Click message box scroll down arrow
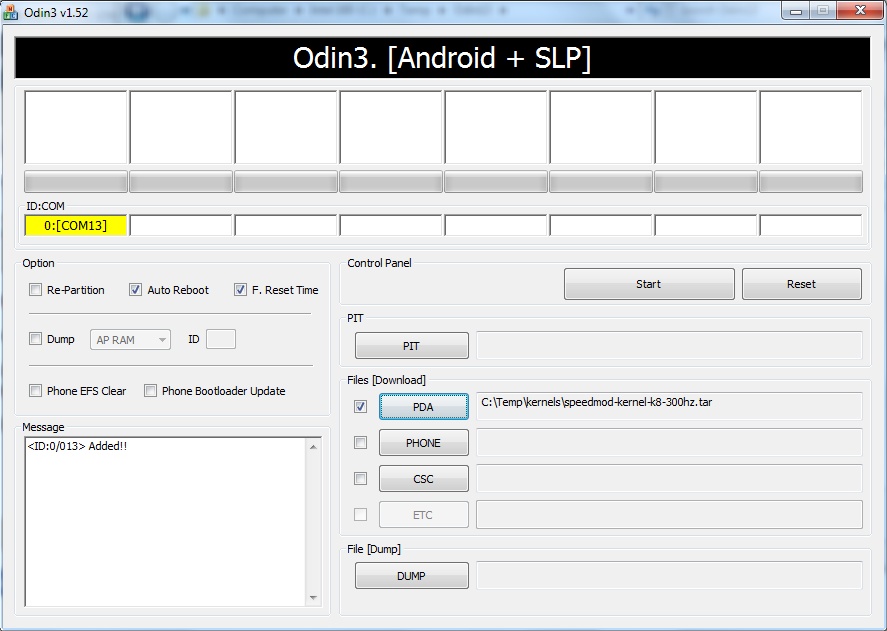Viewport: 887px width, 631px height. (x=313, y=598)
